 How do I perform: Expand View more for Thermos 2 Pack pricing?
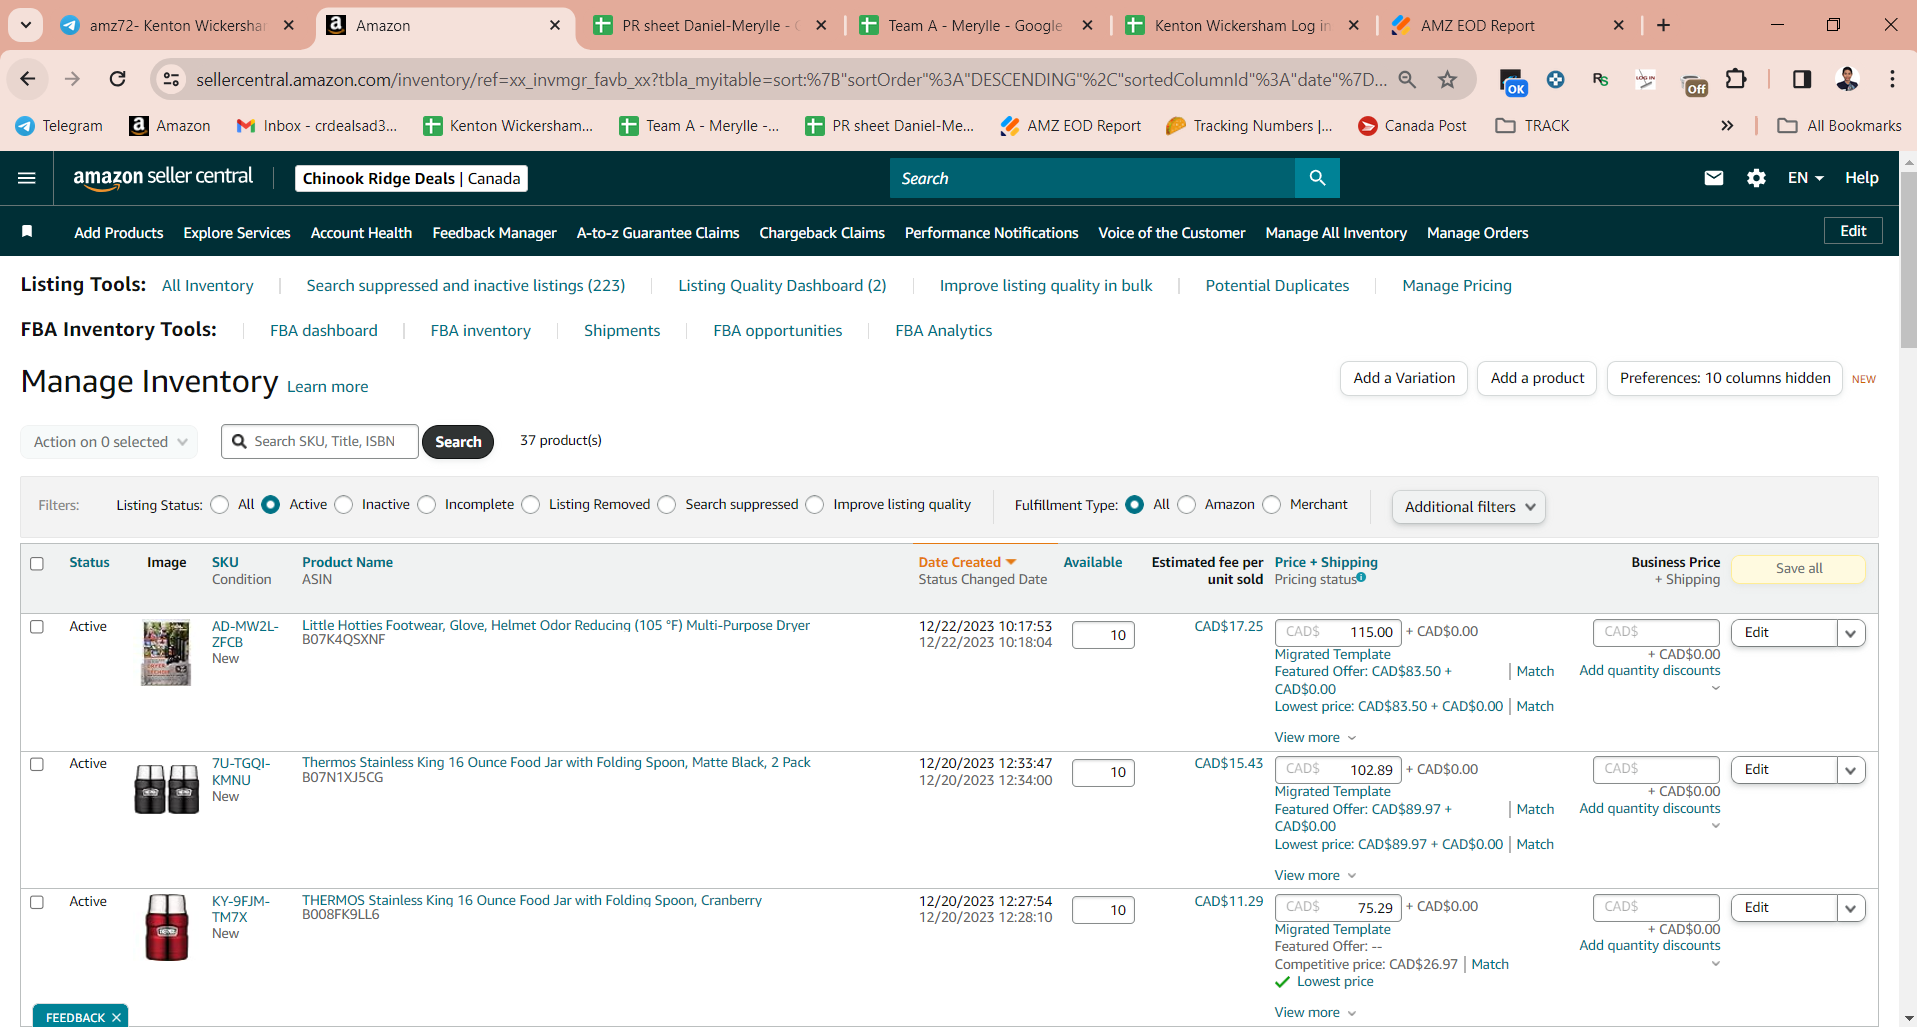tap(1315, 876)
